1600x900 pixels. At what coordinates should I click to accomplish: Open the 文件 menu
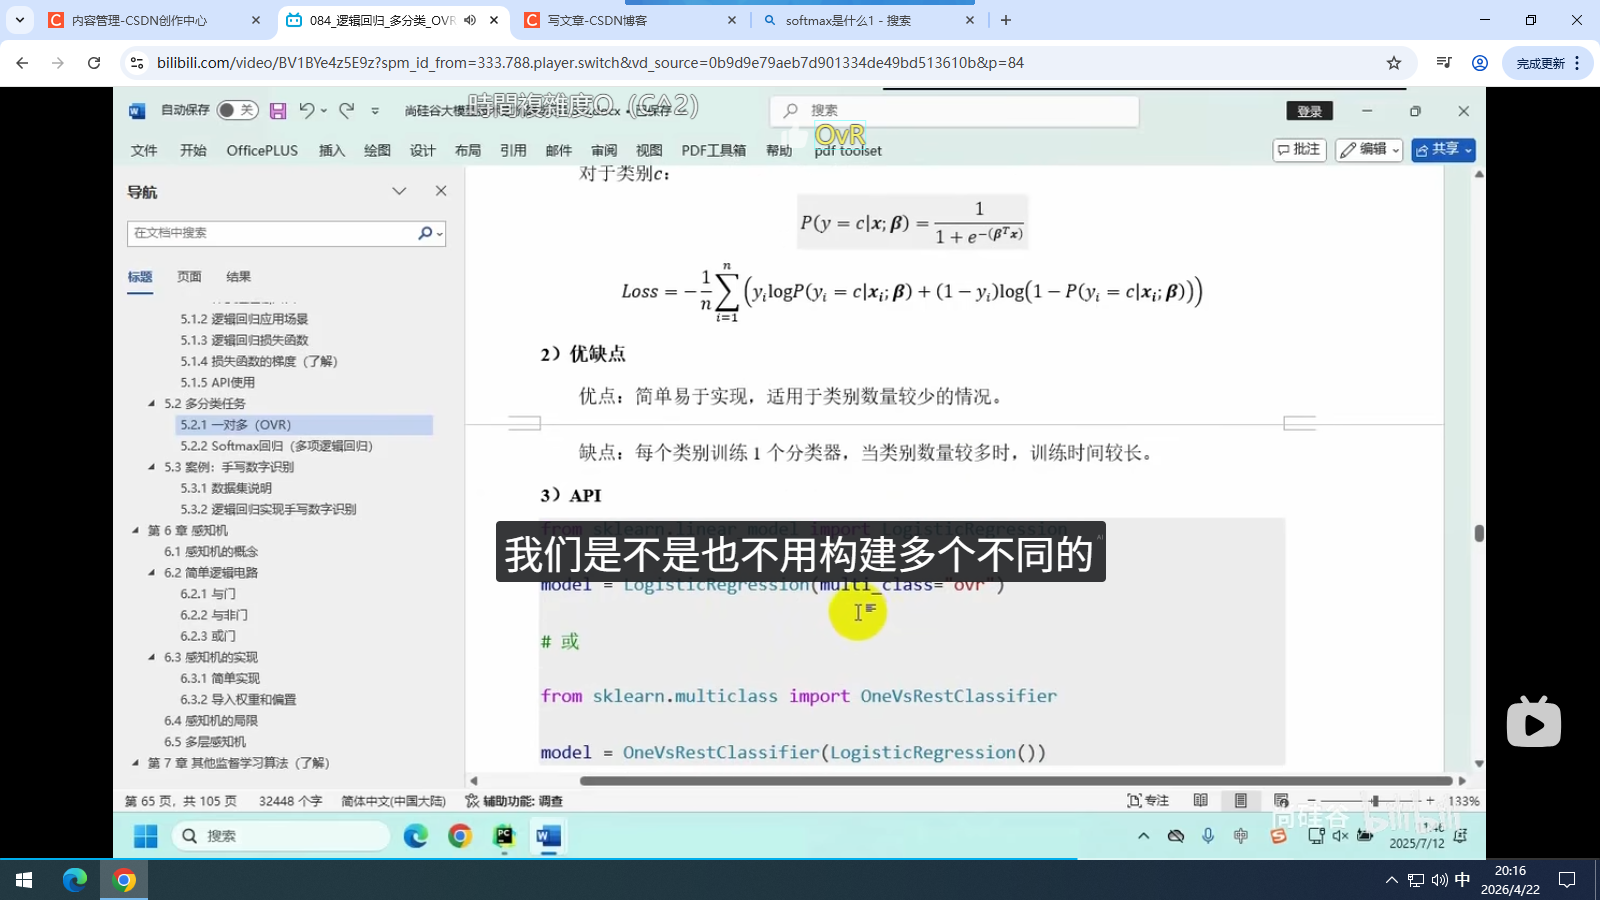pyautogui.click(x=144, y=150)
